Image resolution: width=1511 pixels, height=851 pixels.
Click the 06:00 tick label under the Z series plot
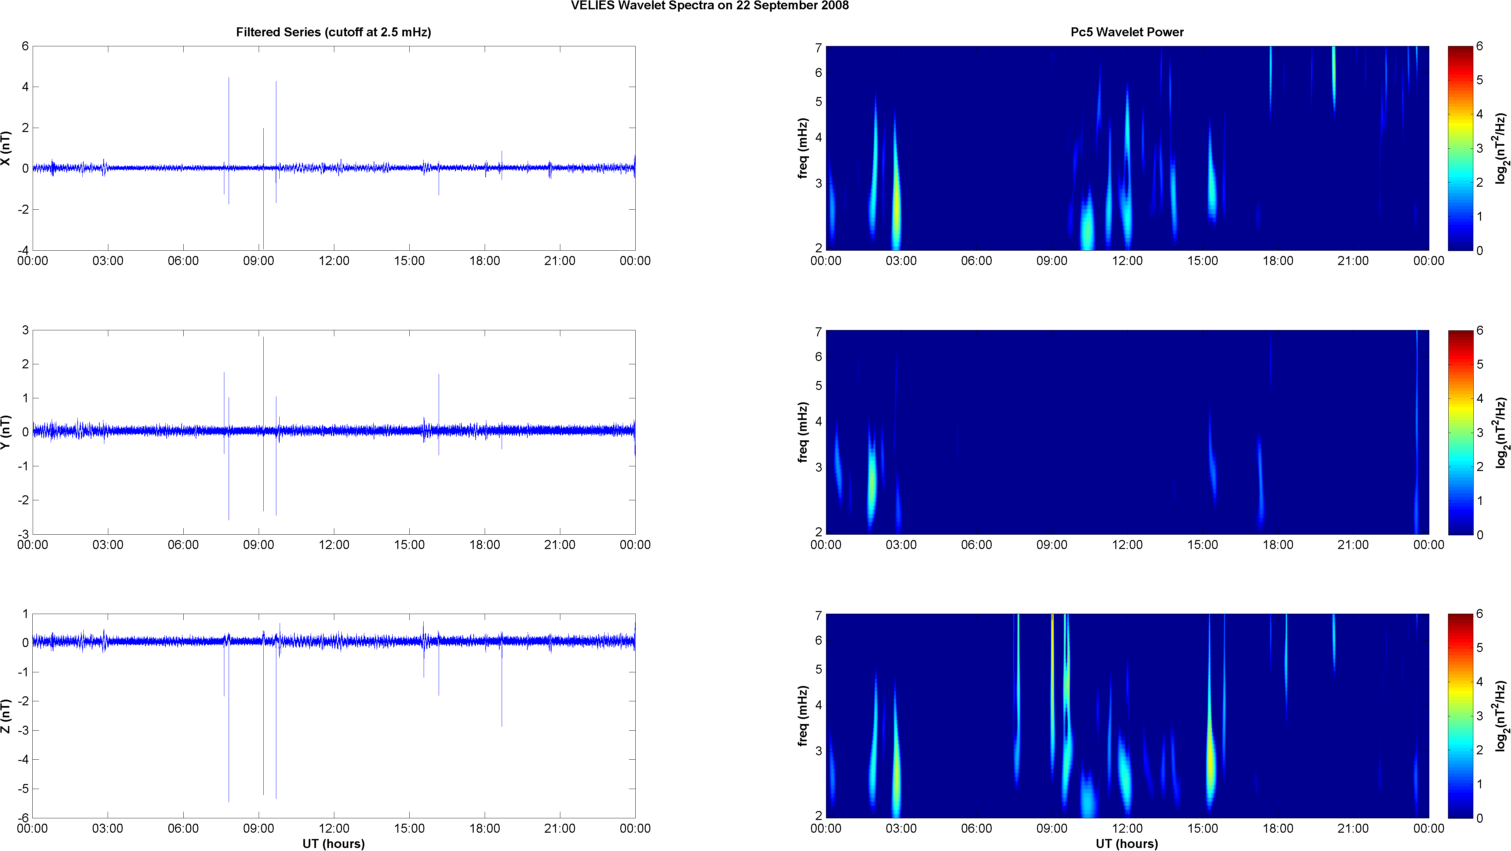click(x=183, y=828)
